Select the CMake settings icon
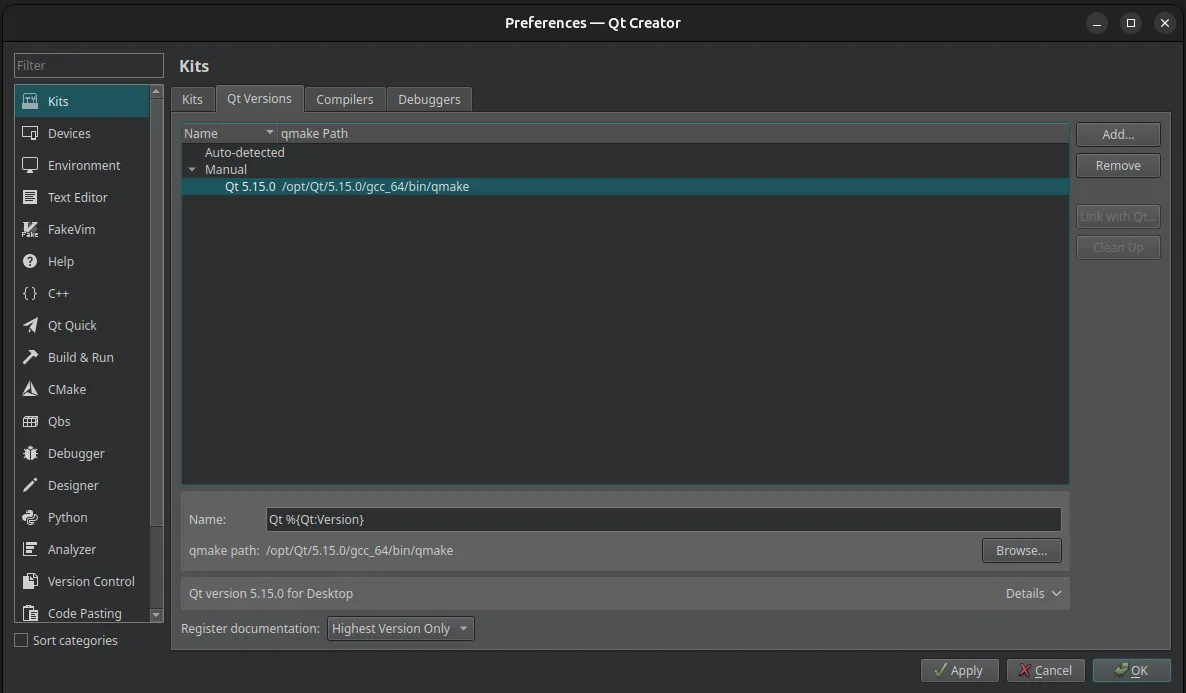 (30, 389)
